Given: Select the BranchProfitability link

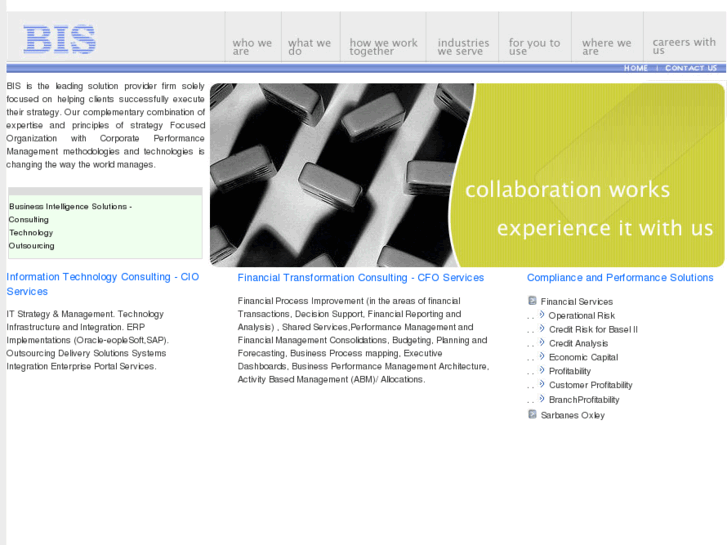Looking at the screenshot, I should (x=584, y=399).
